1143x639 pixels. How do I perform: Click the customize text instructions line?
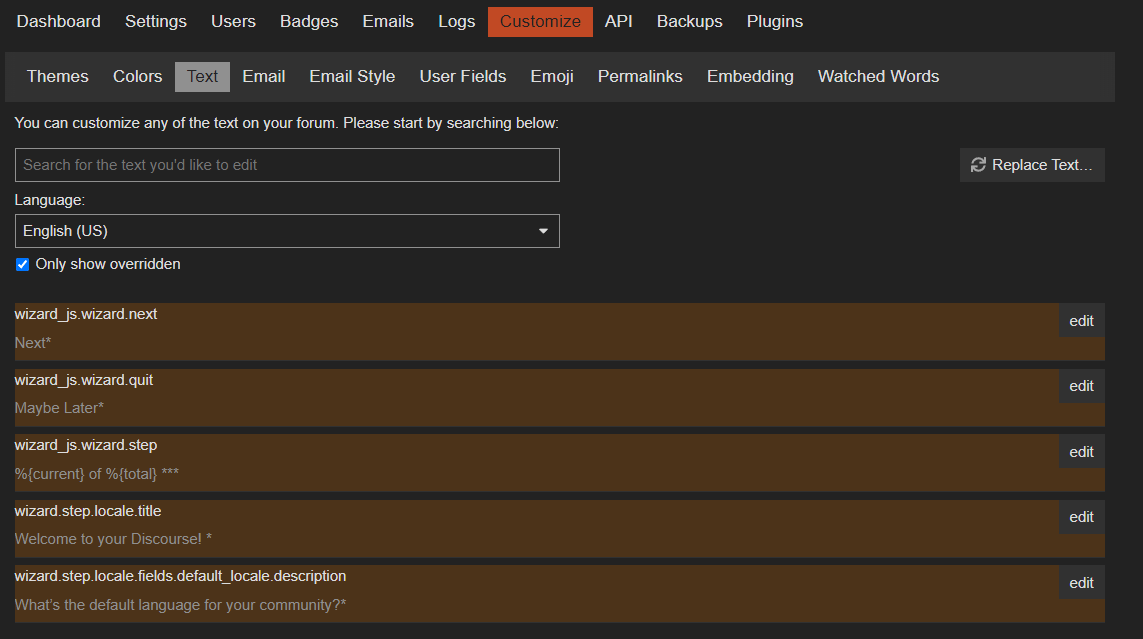tap(286, 123)
